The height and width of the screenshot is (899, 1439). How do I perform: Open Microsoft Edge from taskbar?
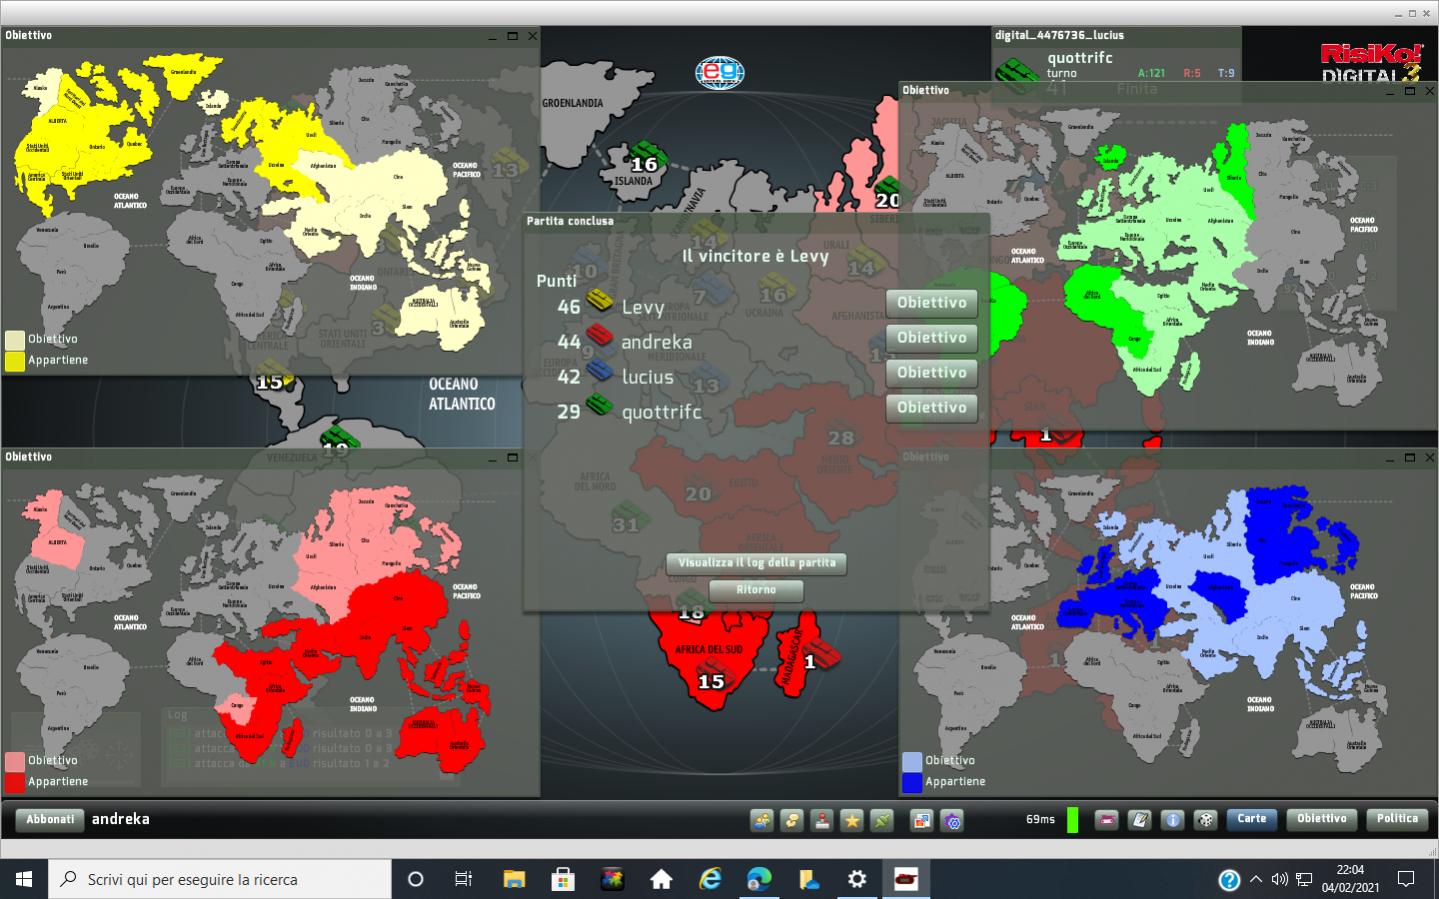tap(759, 879)
